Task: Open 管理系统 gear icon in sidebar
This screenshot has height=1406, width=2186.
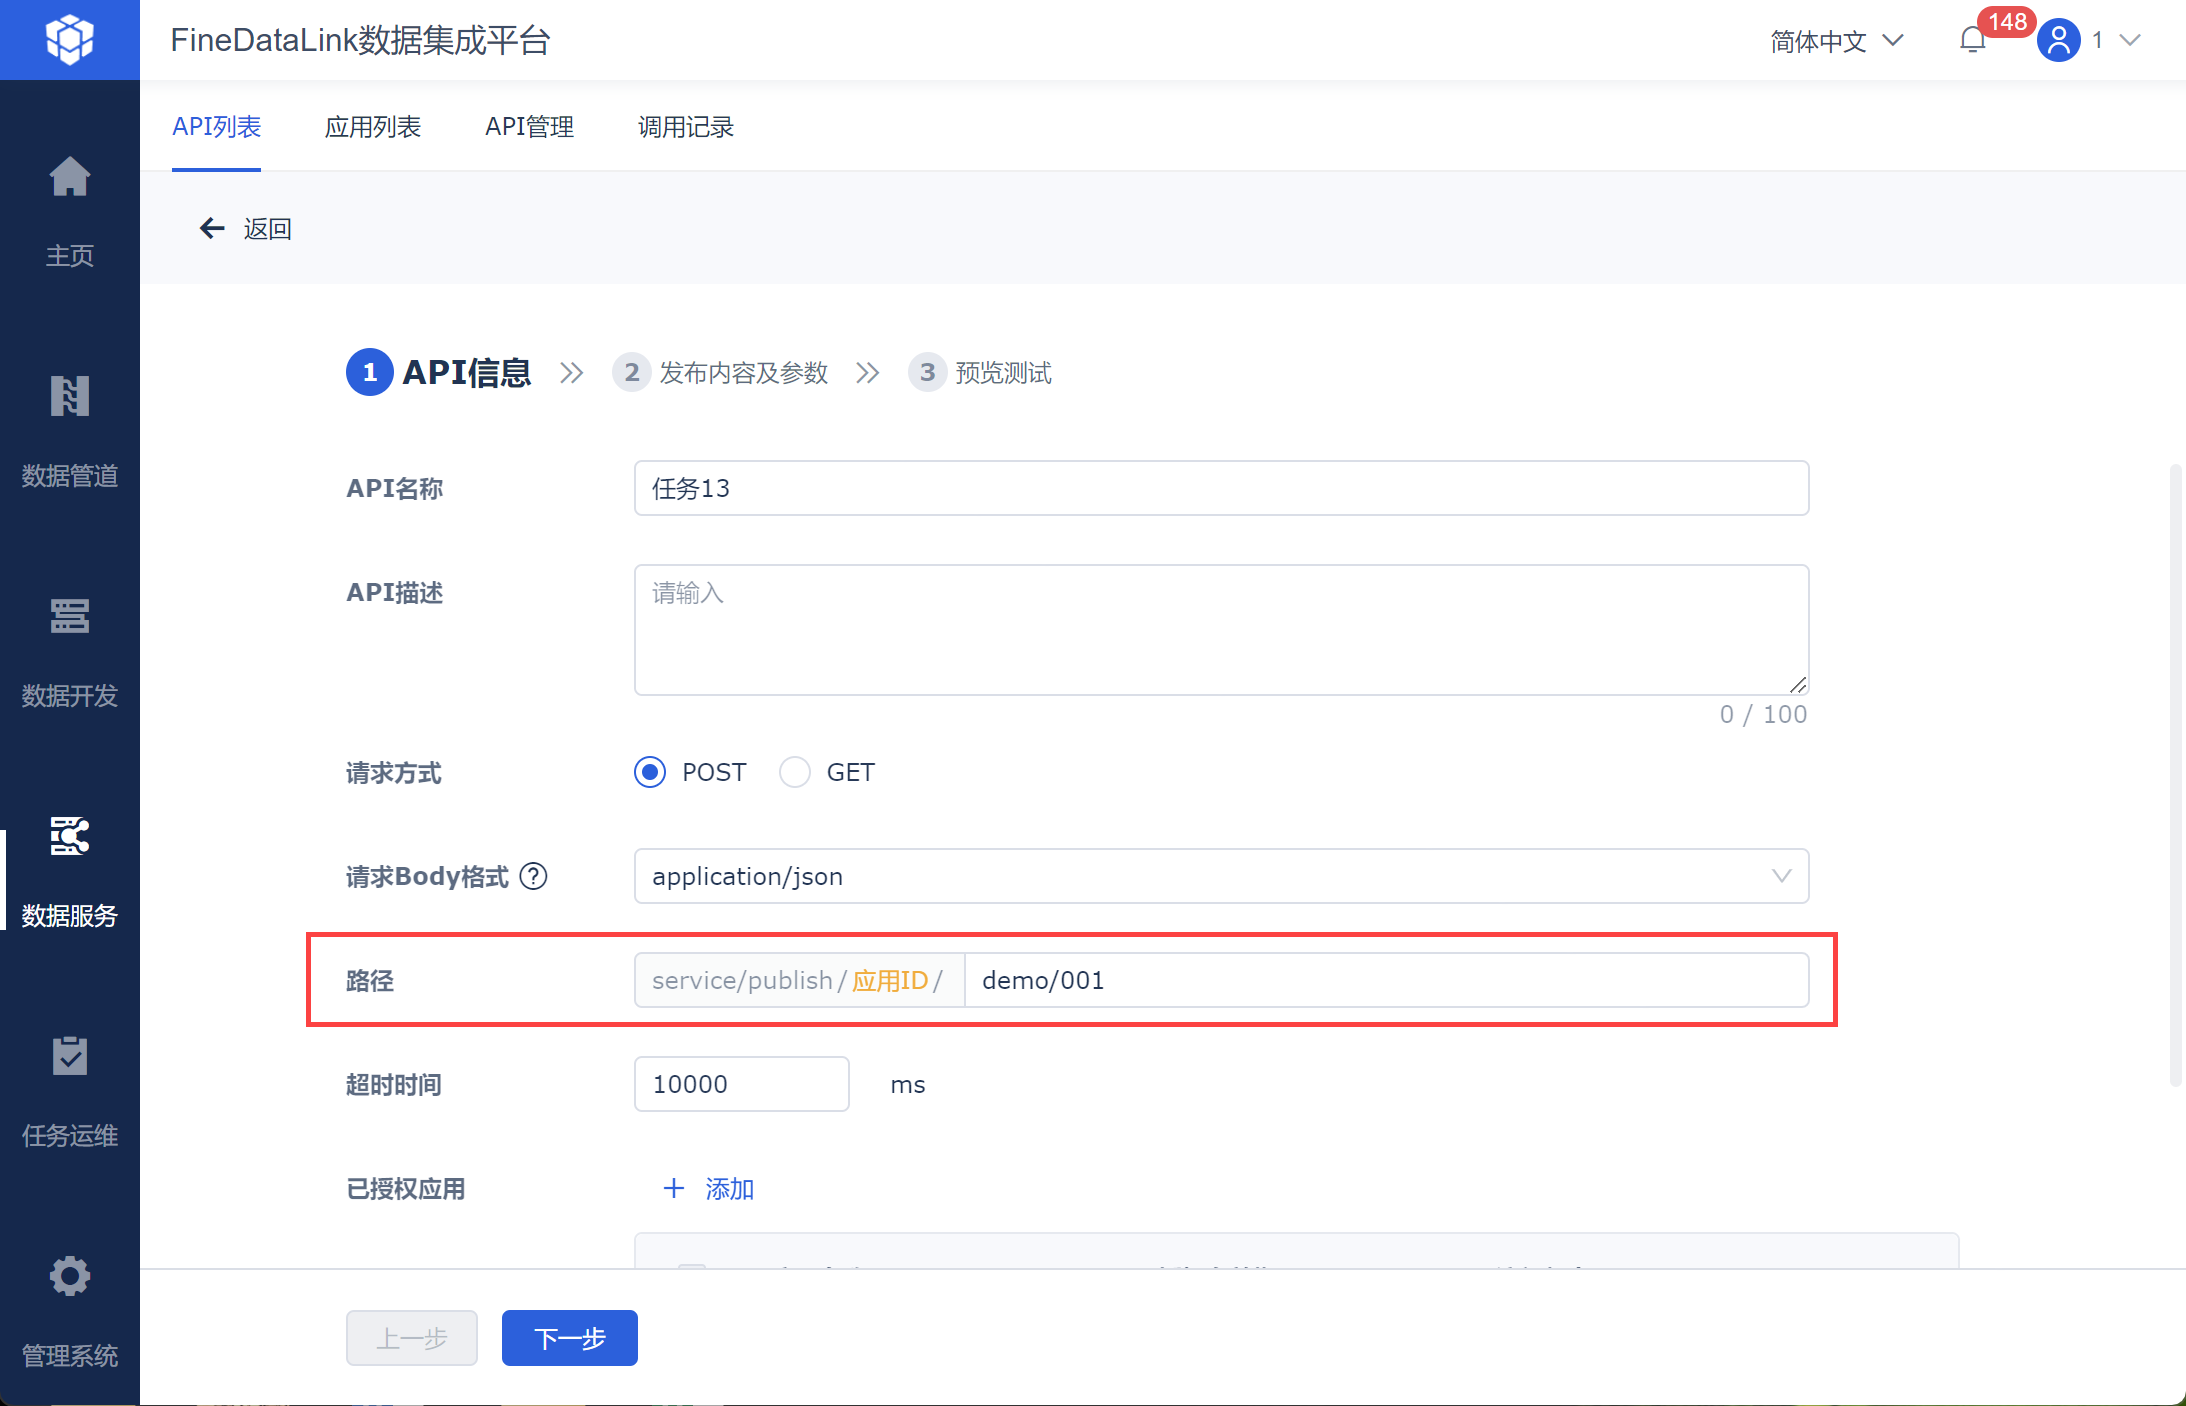Action: pyautogui.click(x=69, y=1277)
